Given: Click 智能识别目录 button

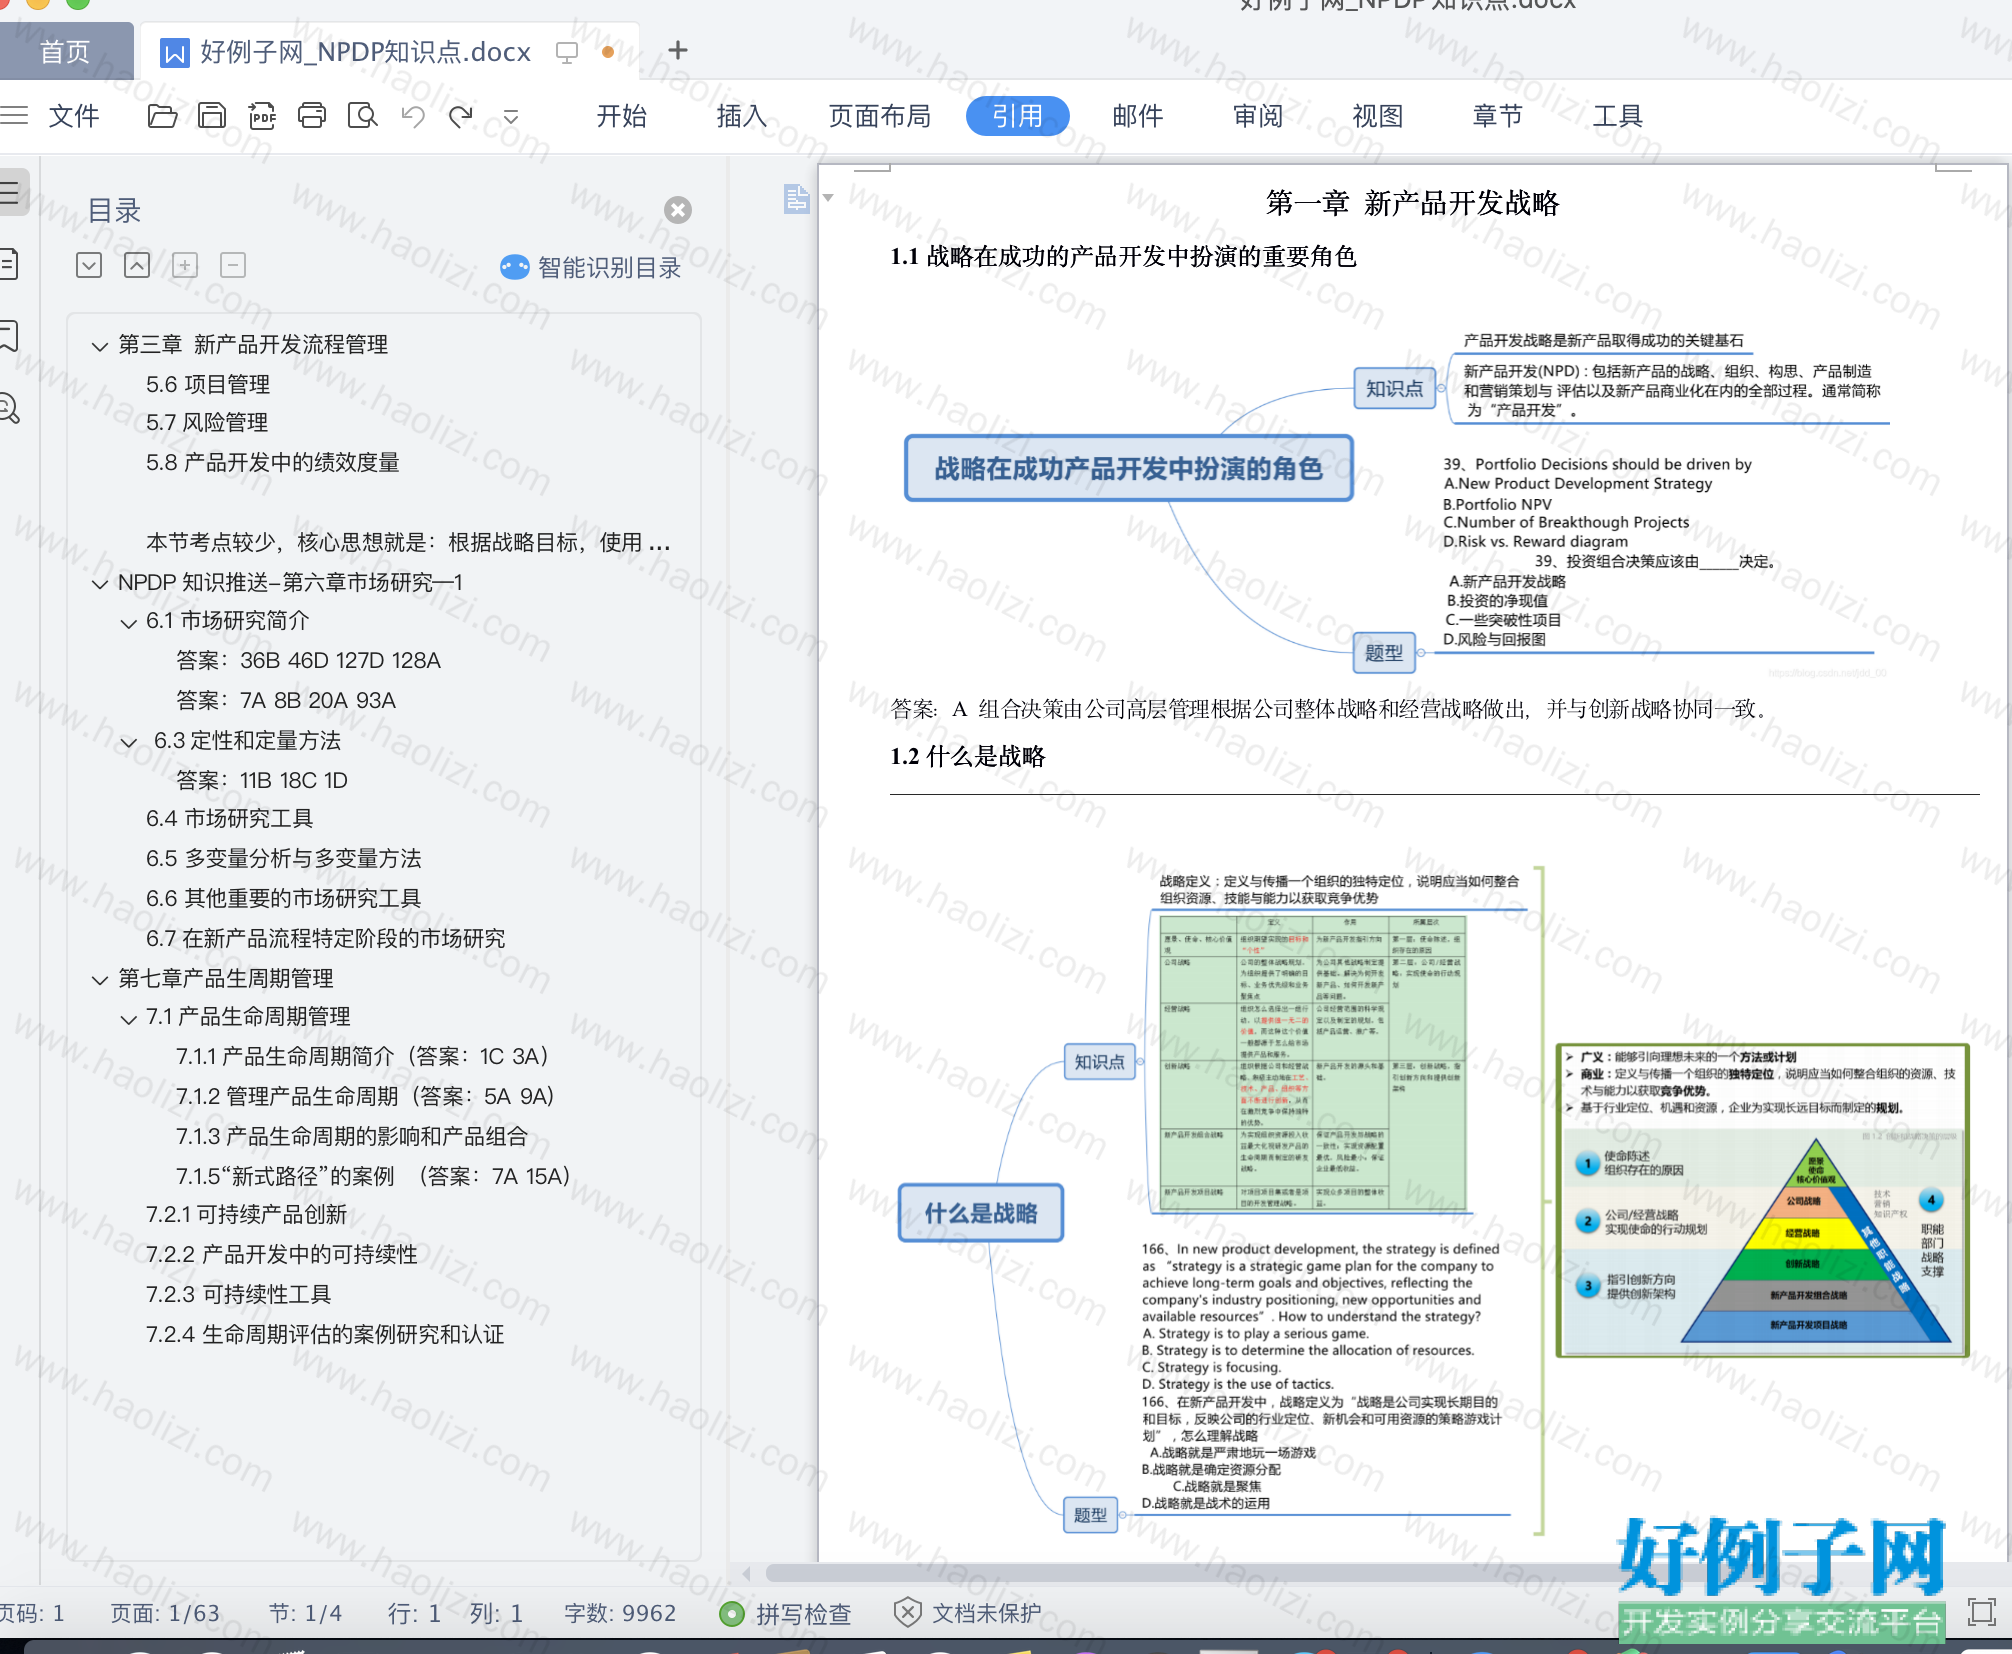Looking at the screenshot, I should pos(590,267).
